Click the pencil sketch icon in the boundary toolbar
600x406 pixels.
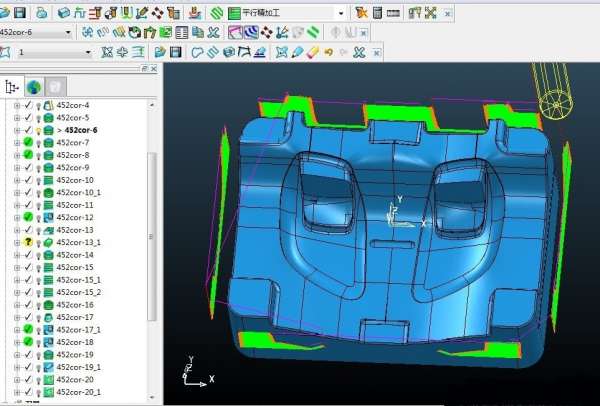(x=297, y=52)
